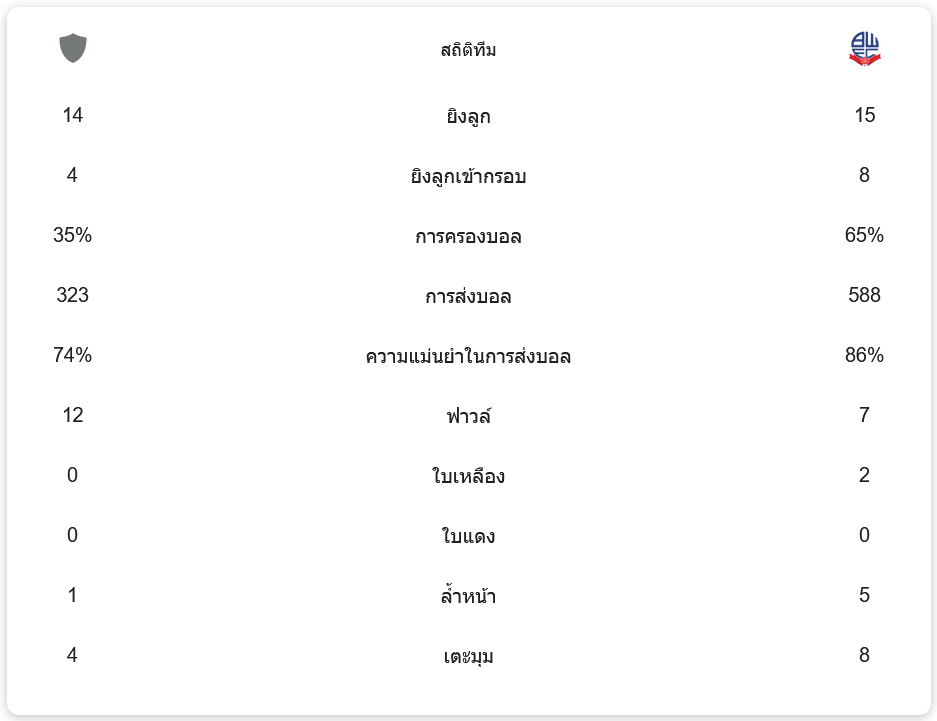Select the ล้ำหน้า offsides label
The height and width of the screenshot is (721, 937).
pyautogui.click(x=468, y=597)
